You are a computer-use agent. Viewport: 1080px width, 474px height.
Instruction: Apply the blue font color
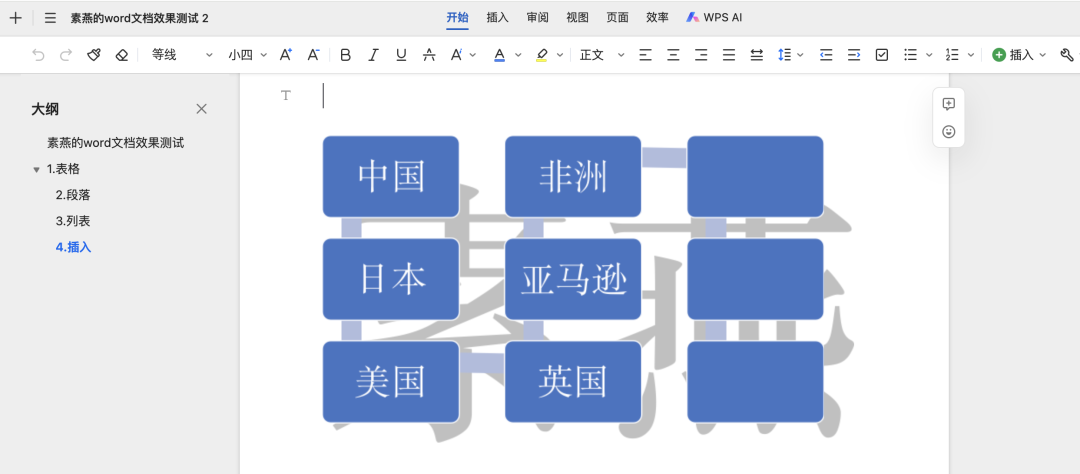pyautogui.click(x=499, y=55)
